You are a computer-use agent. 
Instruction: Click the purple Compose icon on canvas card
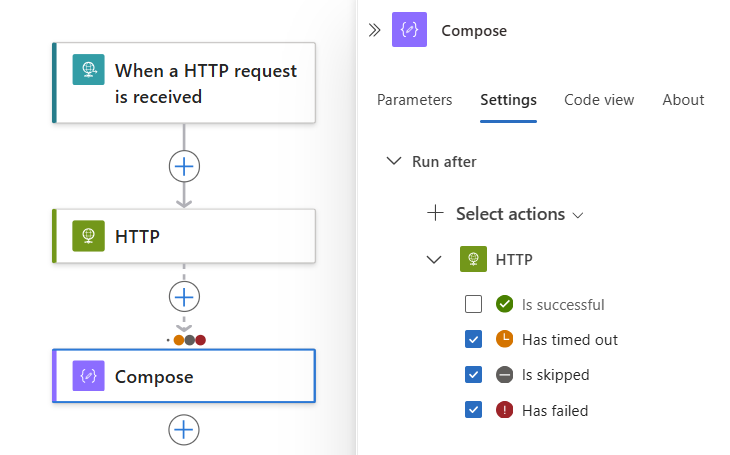point(88,376)
